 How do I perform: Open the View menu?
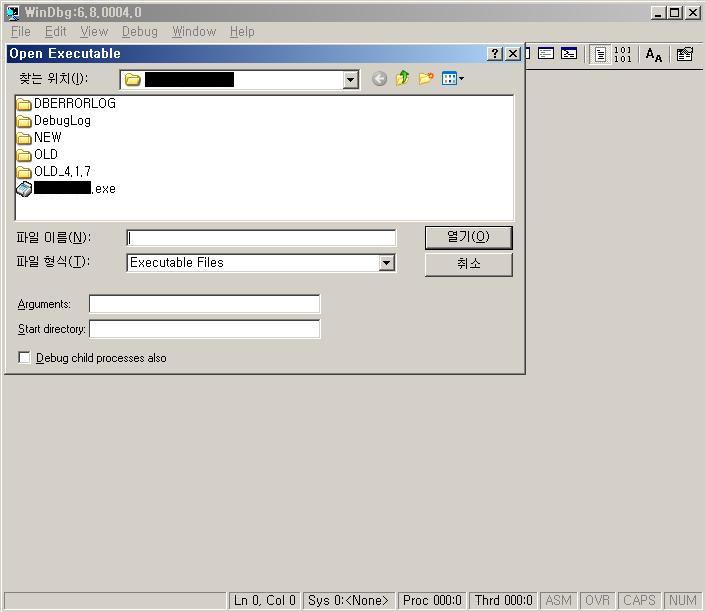tap(94, 31)
